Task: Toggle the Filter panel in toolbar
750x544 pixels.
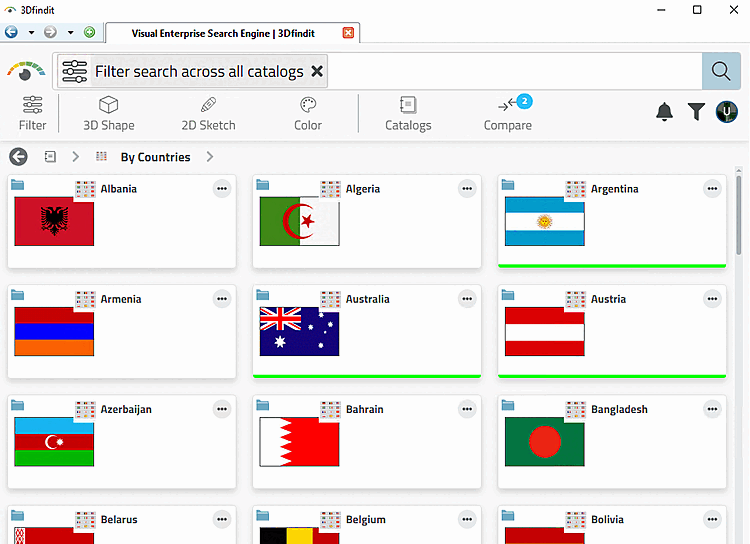Action: 33,113
